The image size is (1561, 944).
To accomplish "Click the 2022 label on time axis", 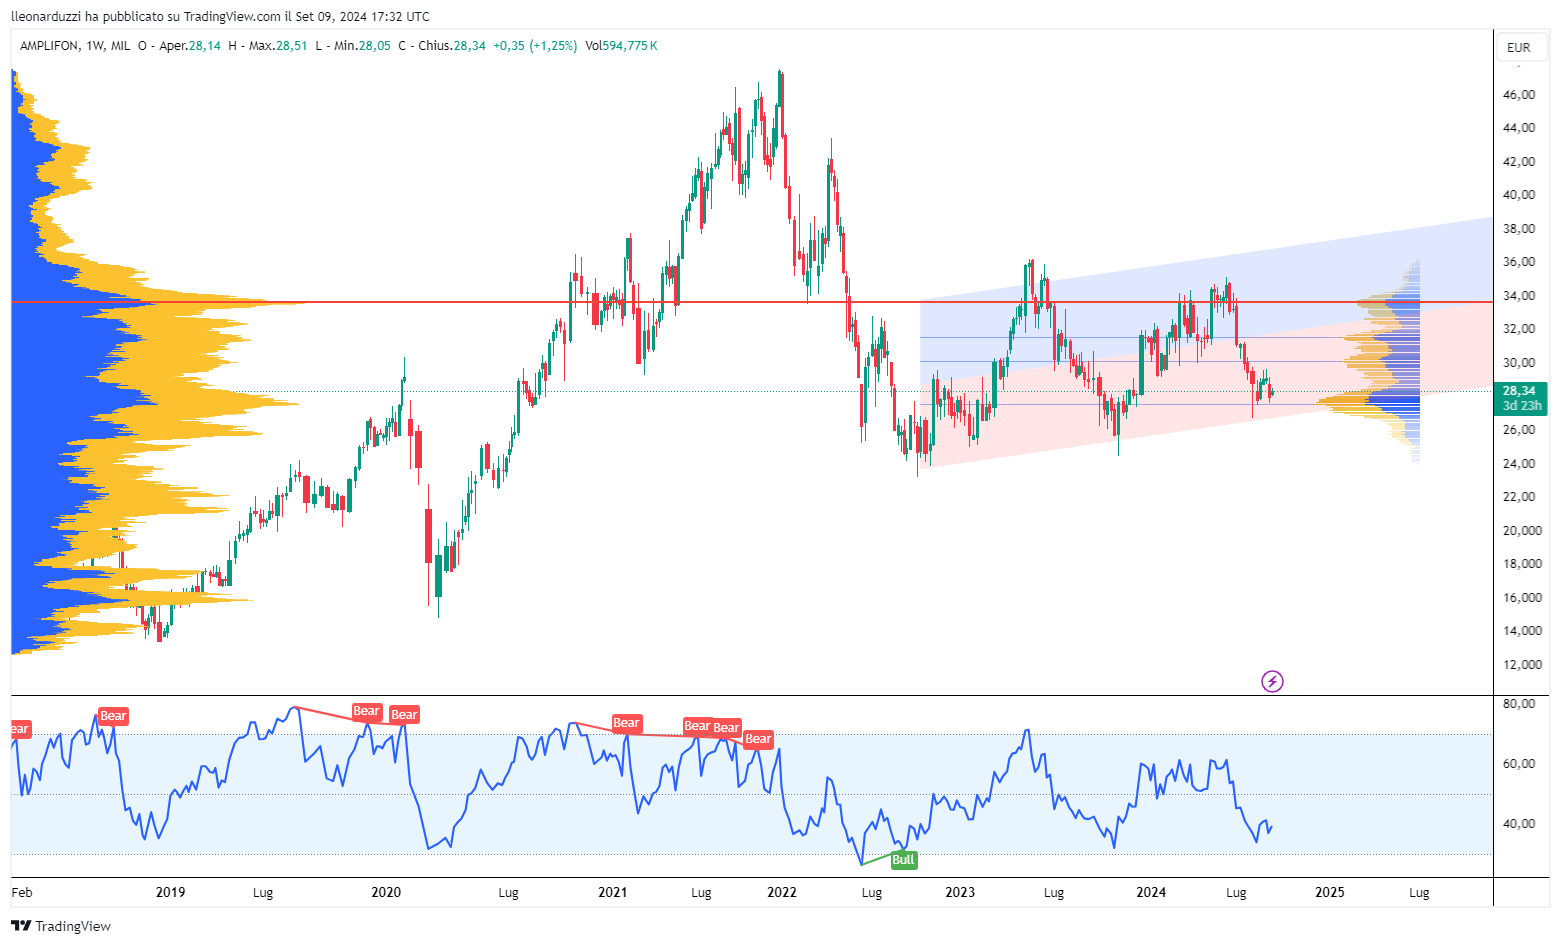I will tap(782, 893).
